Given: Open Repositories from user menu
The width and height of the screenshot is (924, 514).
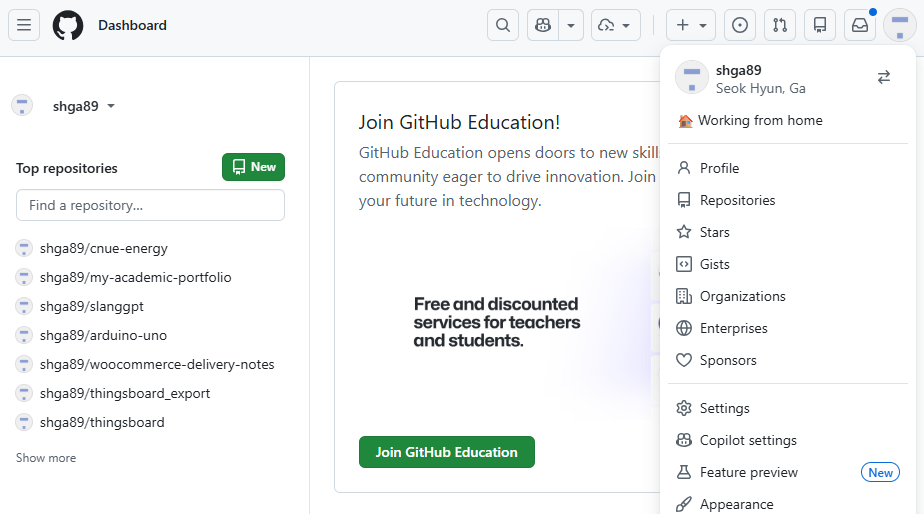Looking at the screenshot, I should point(787,200).
